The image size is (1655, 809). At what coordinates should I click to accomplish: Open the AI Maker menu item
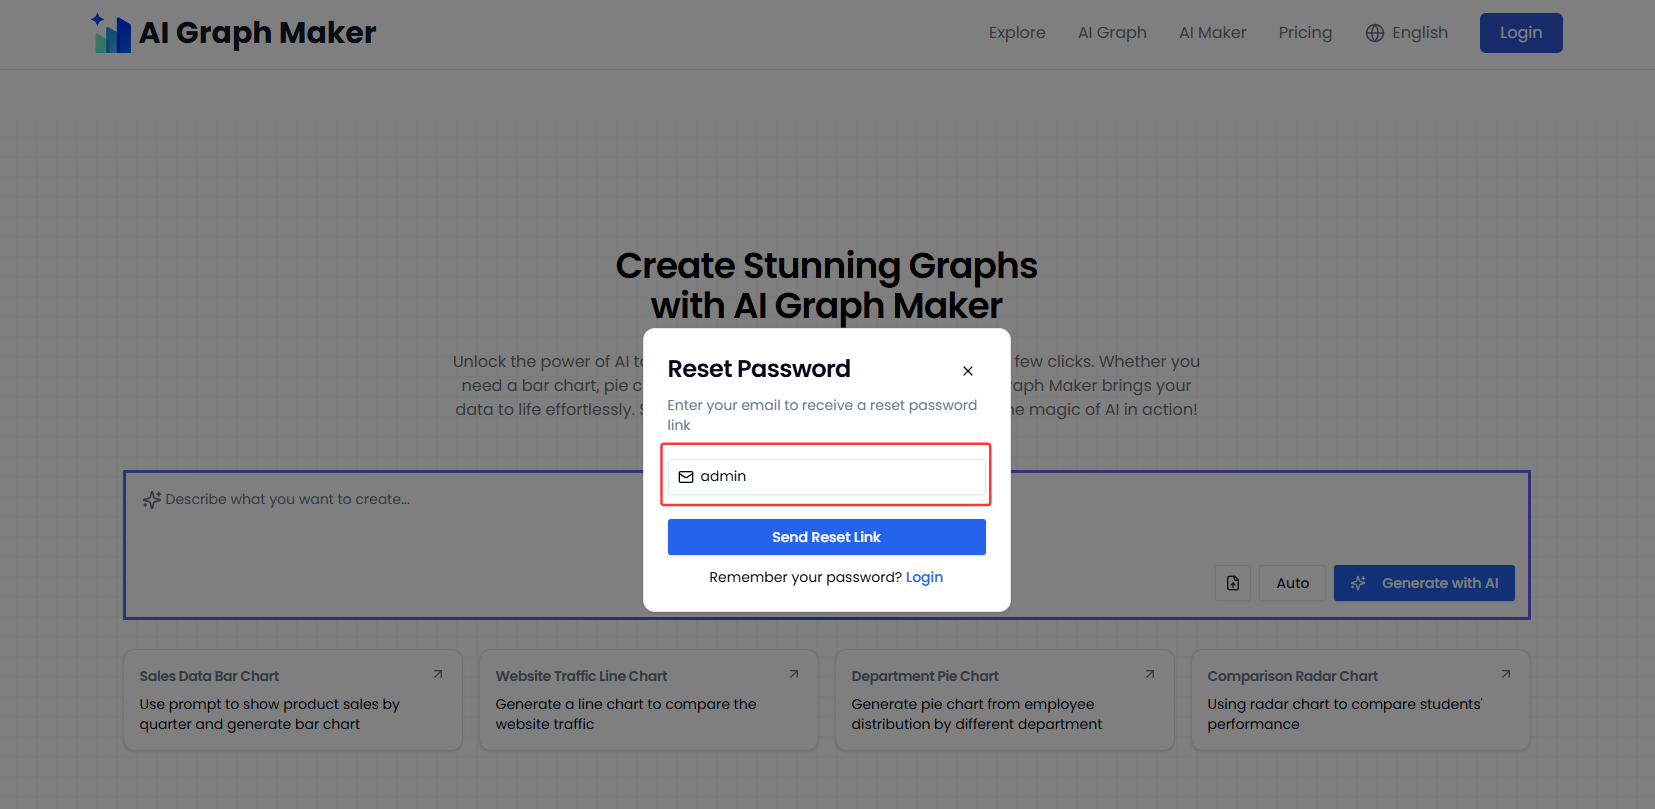[1212, 33]
